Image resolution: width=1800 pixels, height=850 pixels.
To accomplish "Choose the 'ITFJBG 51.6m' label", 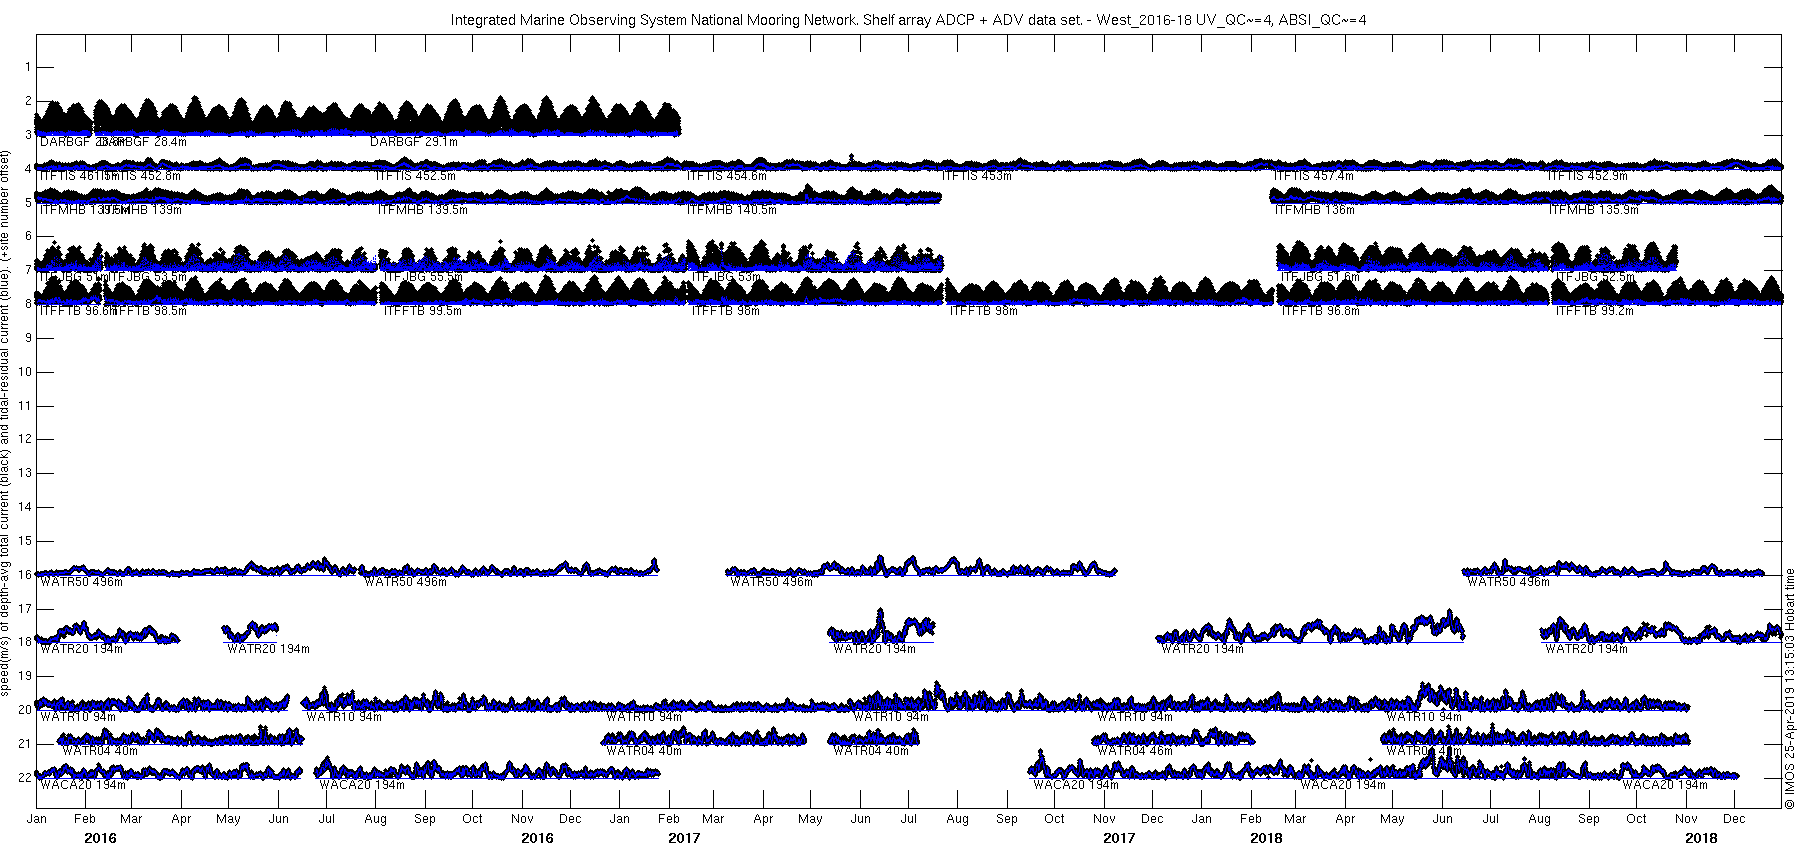I will tap(1320, 277).
